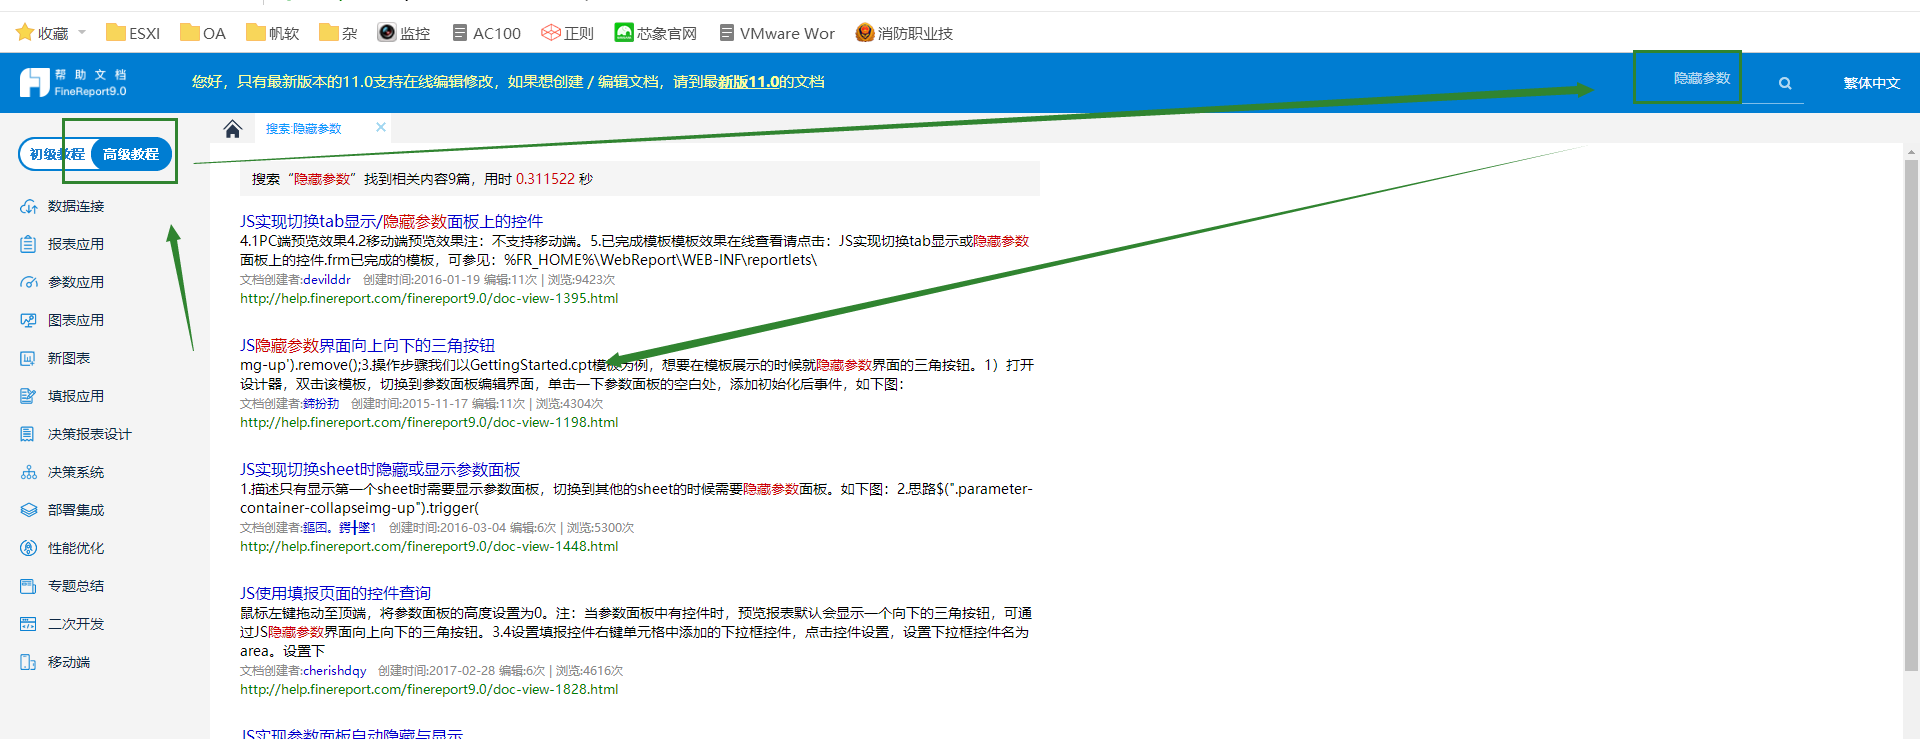The image size is (1920, 739).
Task: Open the AC100 bookmark
Action: tap(487, 33)
